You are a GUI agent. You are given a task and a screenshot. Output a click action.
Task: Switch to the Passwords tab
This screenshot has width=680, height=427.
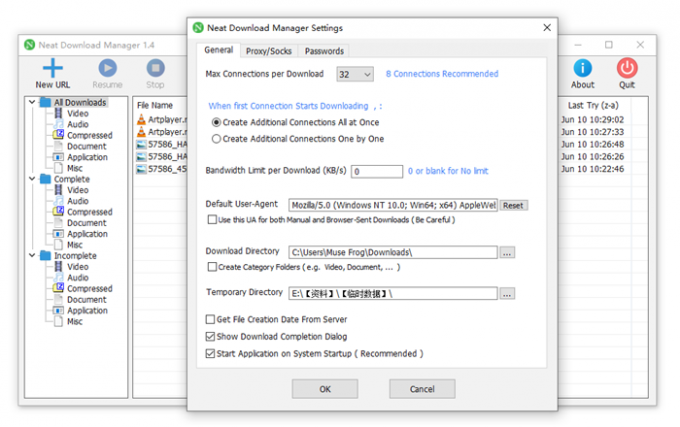click(324, 51)
